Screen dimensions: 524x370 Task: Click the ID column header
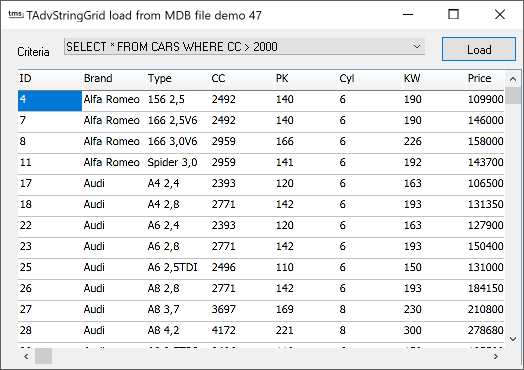tap(50, 80)
